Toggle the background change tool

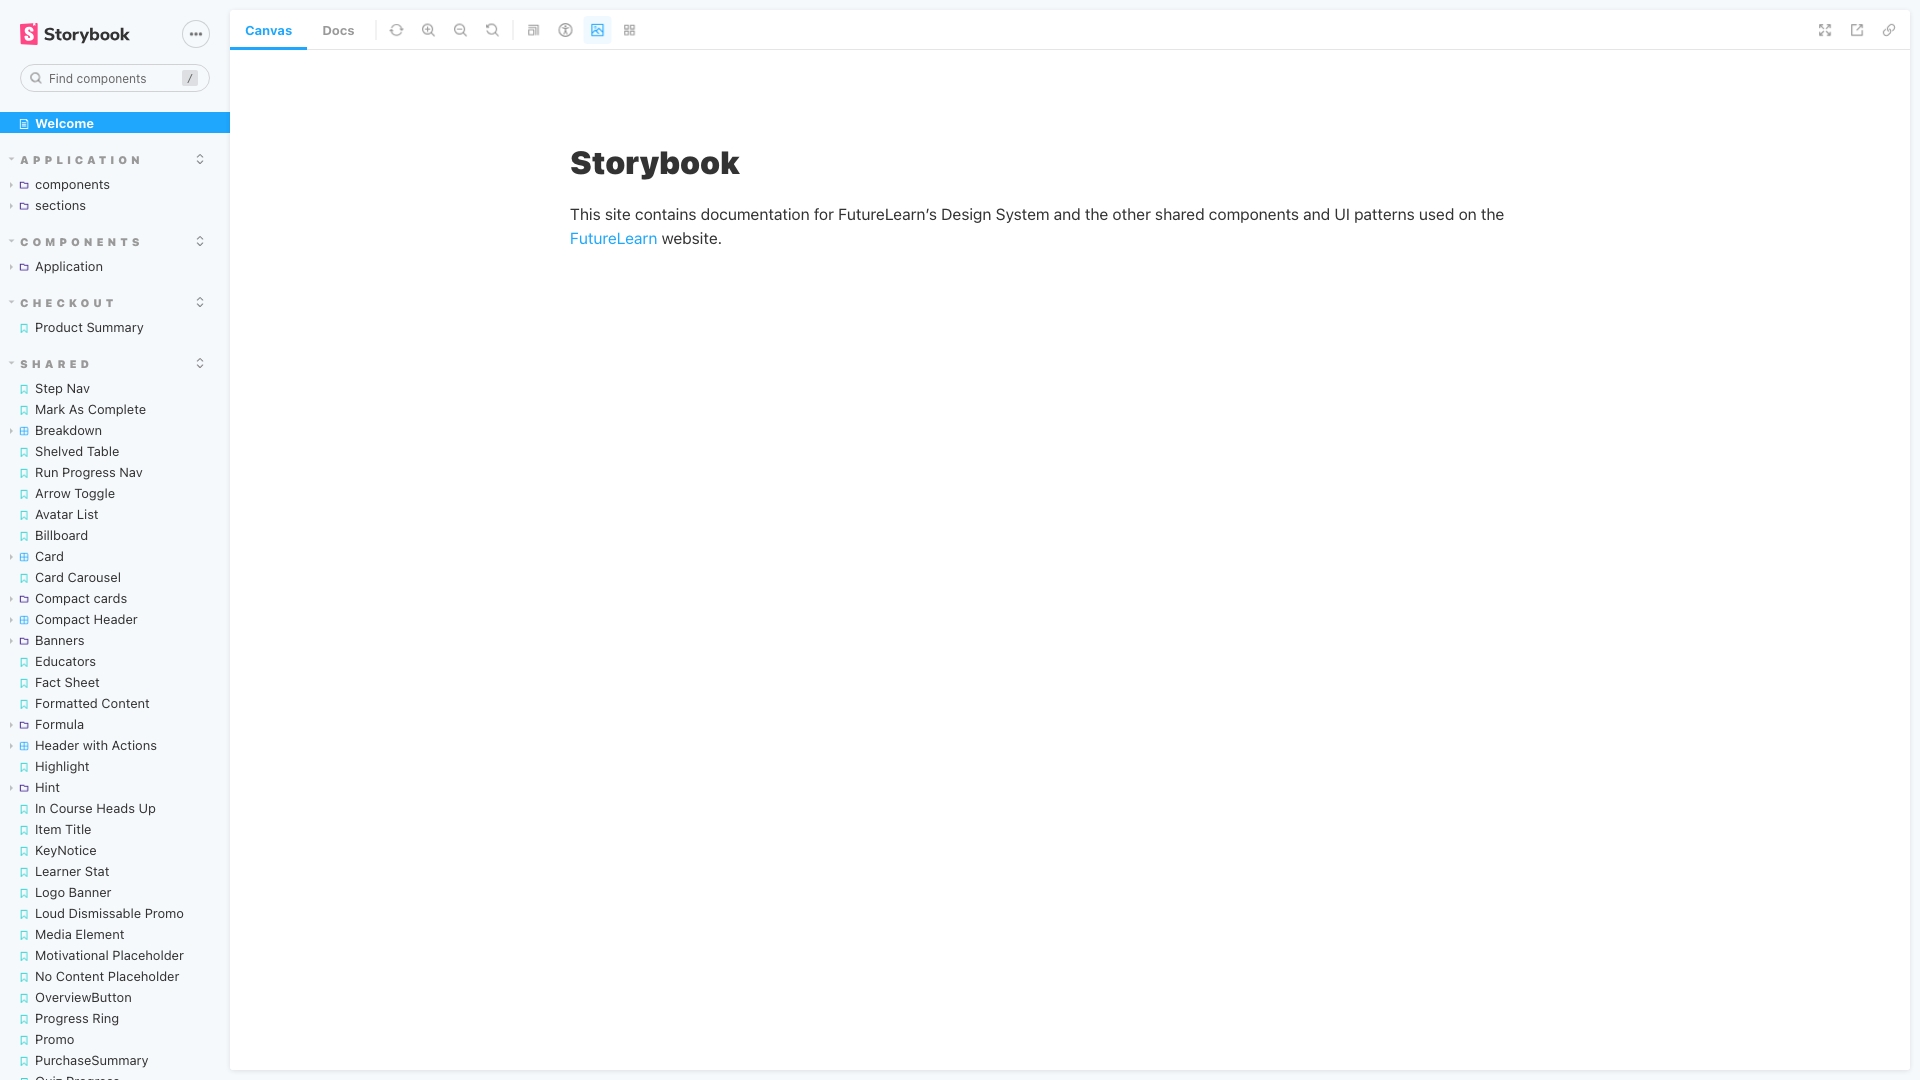(x=597, y=30)
